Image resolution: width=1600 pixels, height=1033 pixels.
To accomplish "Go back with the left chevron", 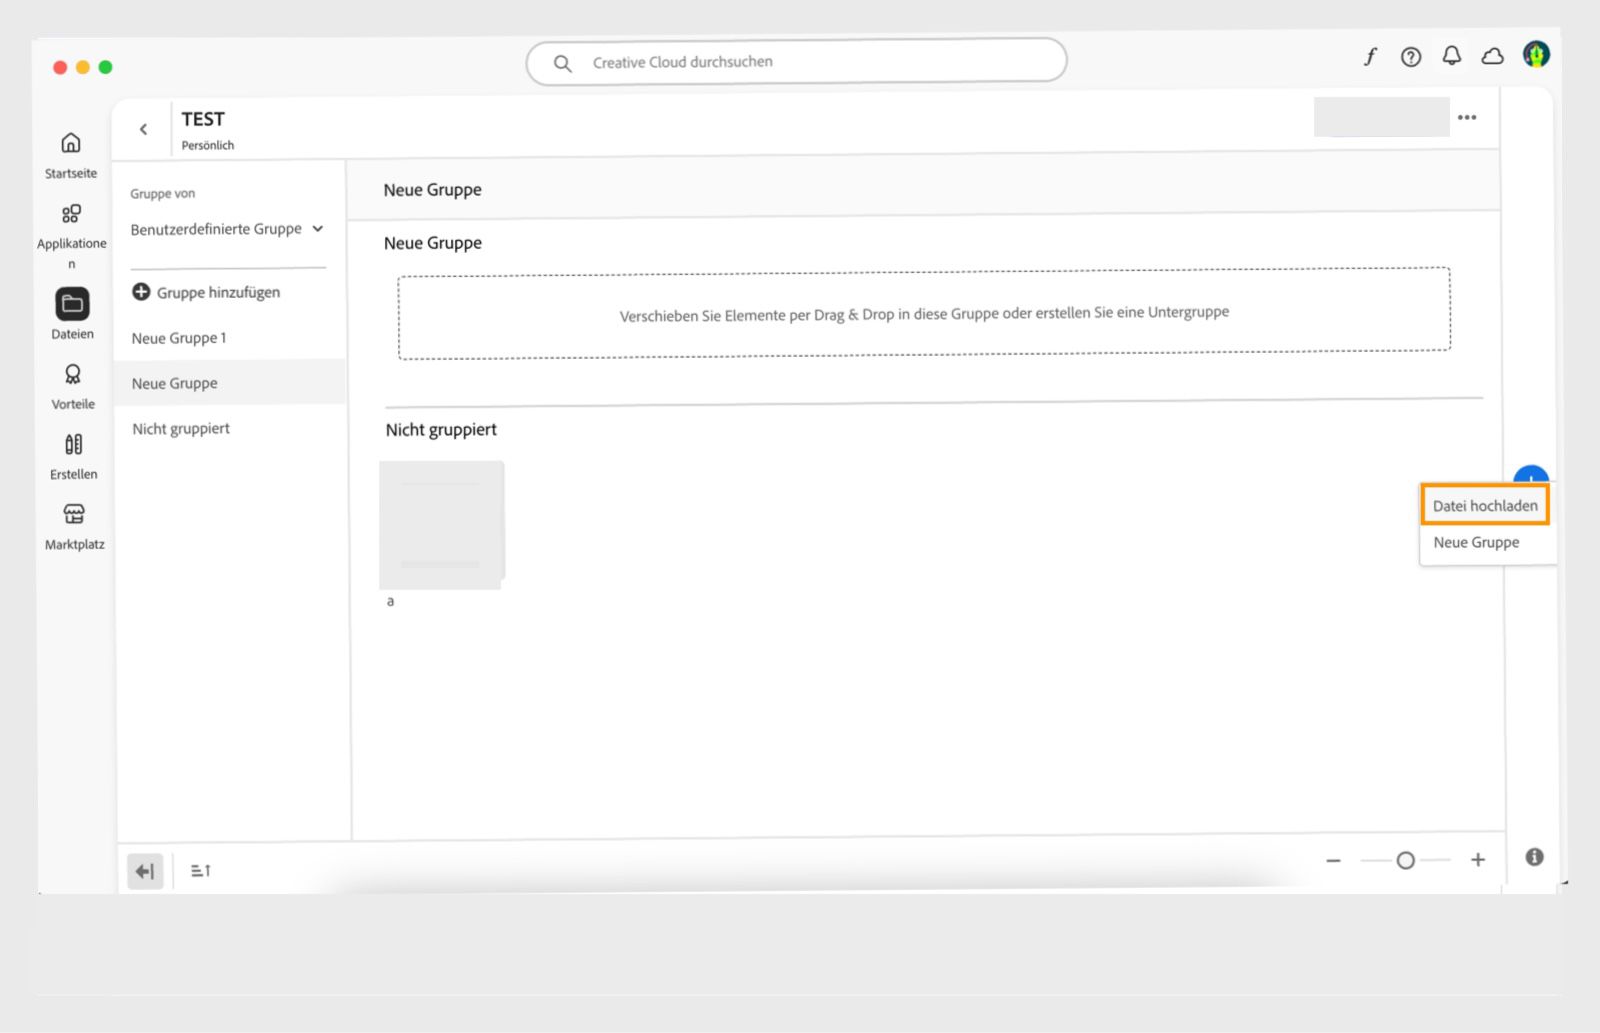I will [144, 129].
